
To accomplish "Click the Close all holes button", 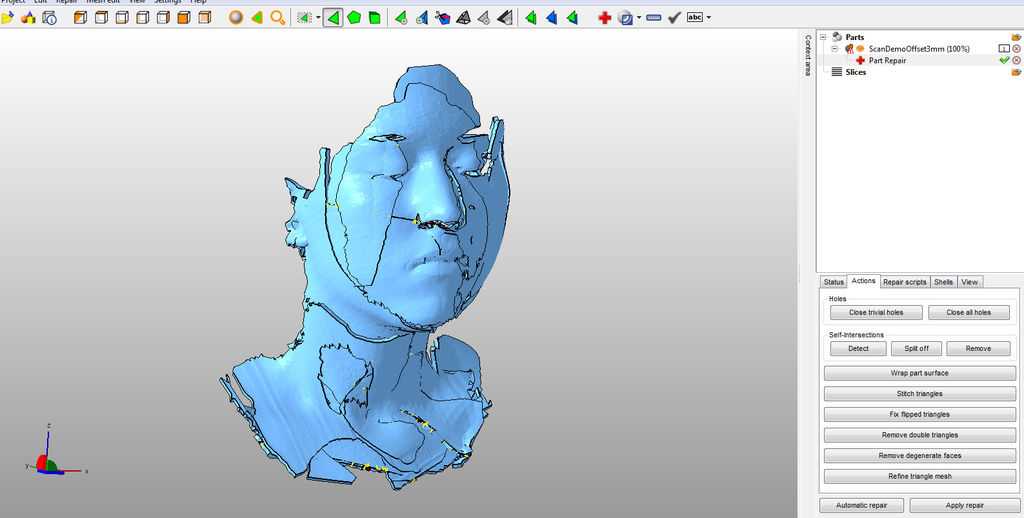I will (x=968, y=312).
